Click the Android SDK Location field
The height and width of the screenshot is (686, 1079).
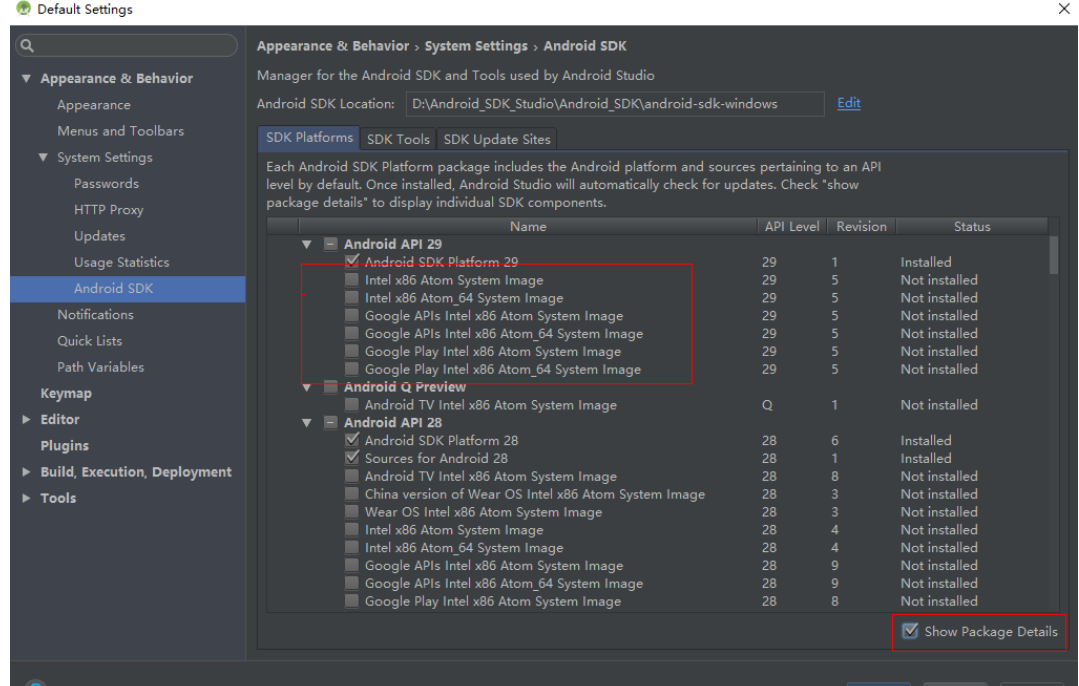(615, 104)
